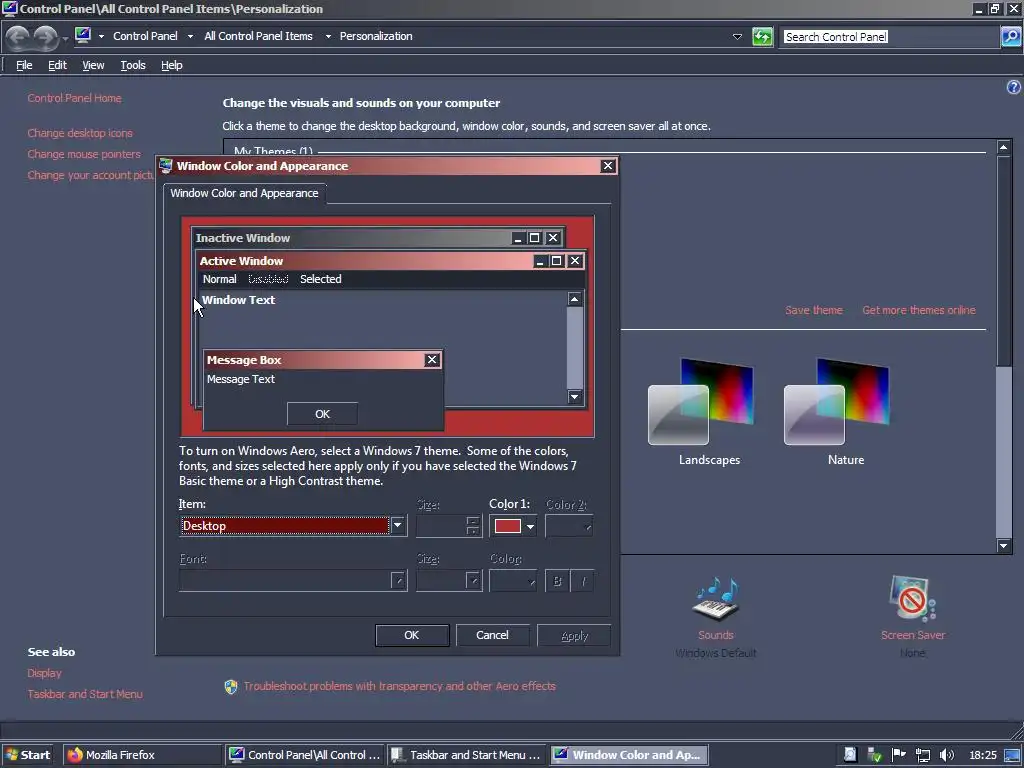This screenshot has height=768, width=1024.
Task: Open the Help menu
Action: click(x=172, y=65)
